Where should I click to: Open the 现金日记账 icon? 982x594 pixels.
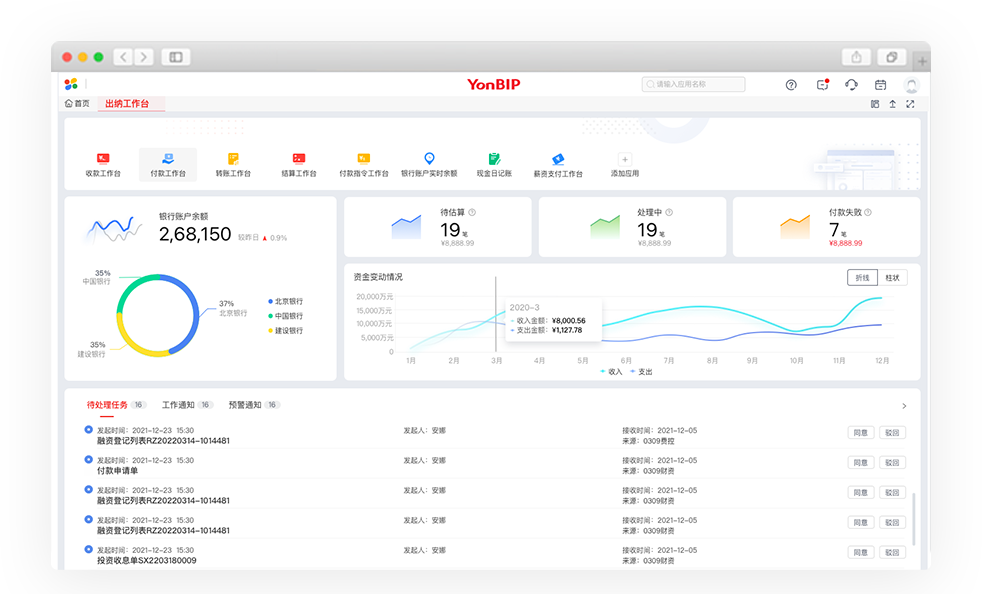494,159
